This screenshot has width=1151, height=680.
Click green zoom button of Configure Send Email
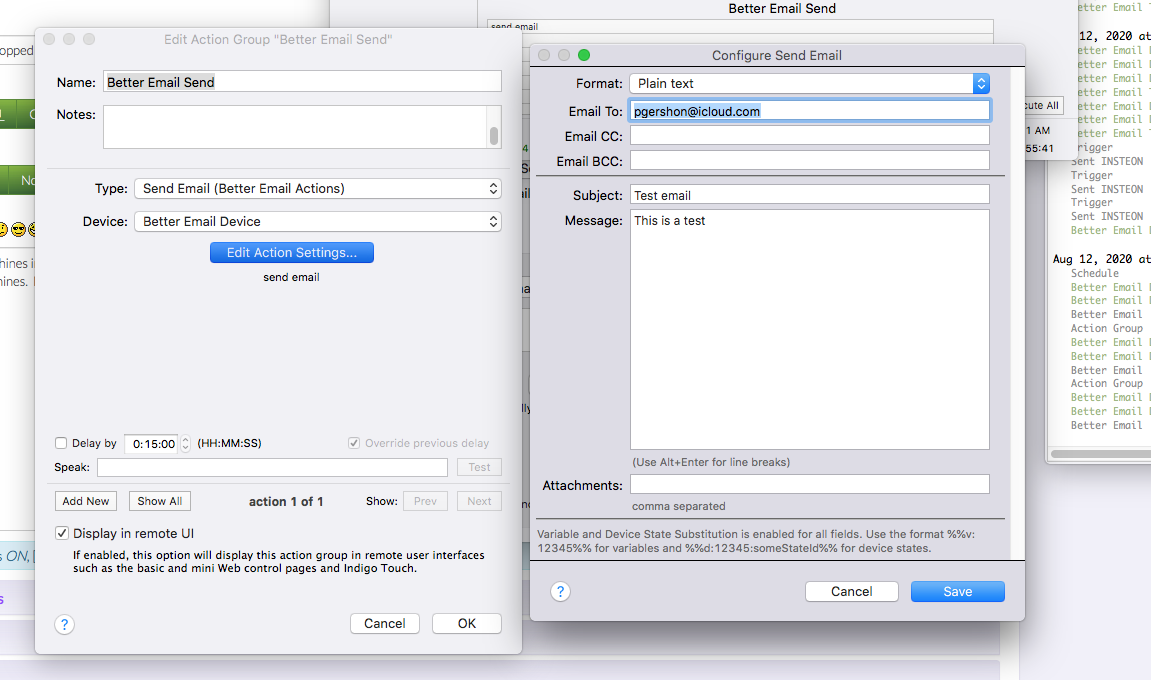click(584, 55)
